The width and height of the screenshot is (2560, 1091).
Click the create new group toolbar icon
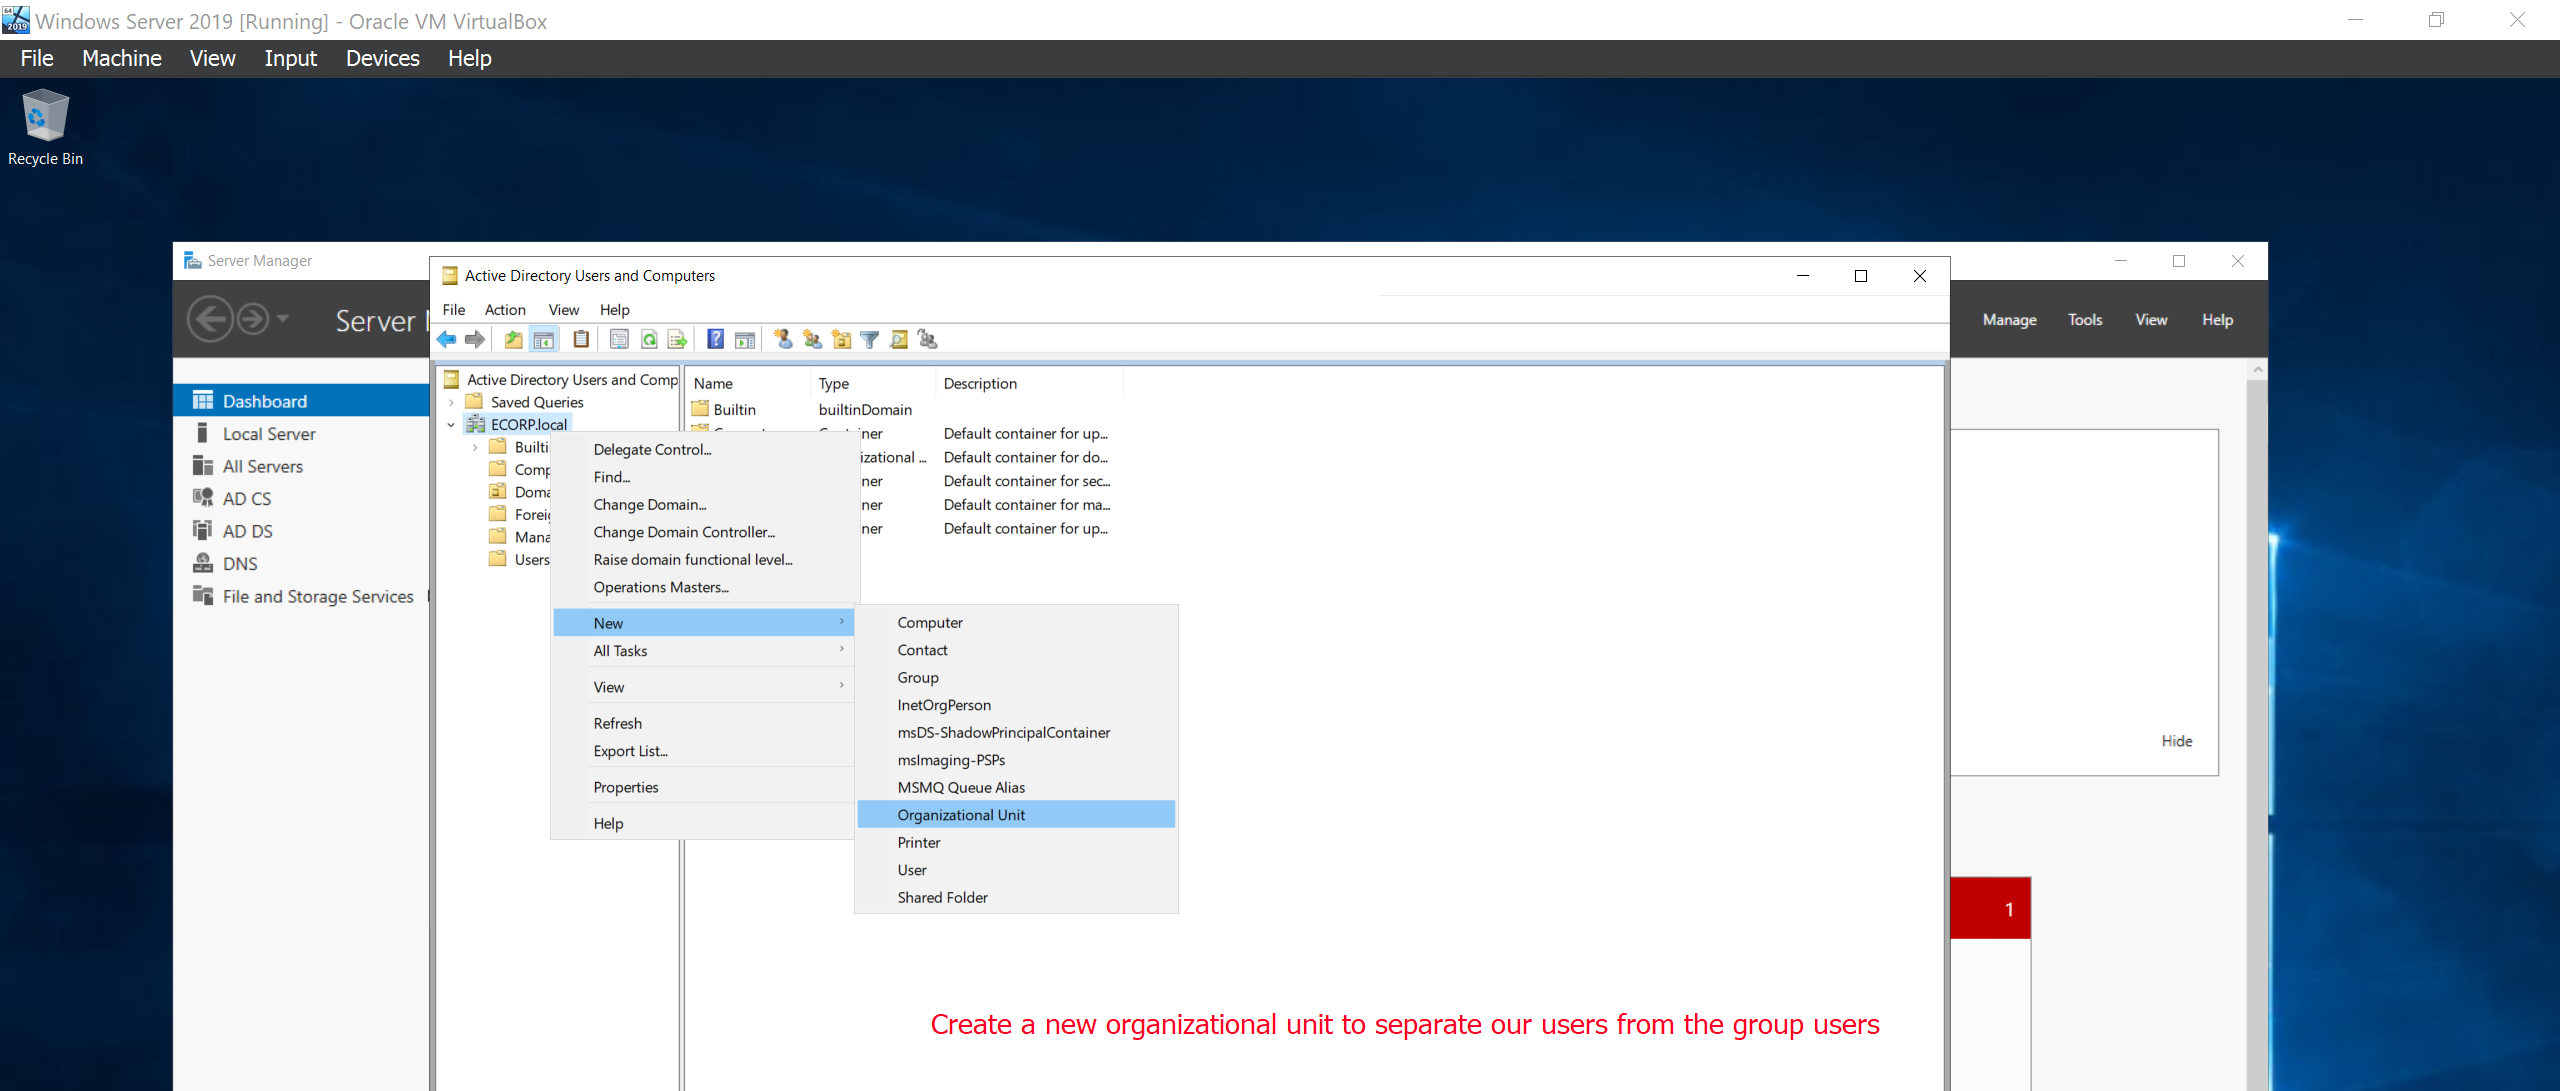(x=813, y=340)
